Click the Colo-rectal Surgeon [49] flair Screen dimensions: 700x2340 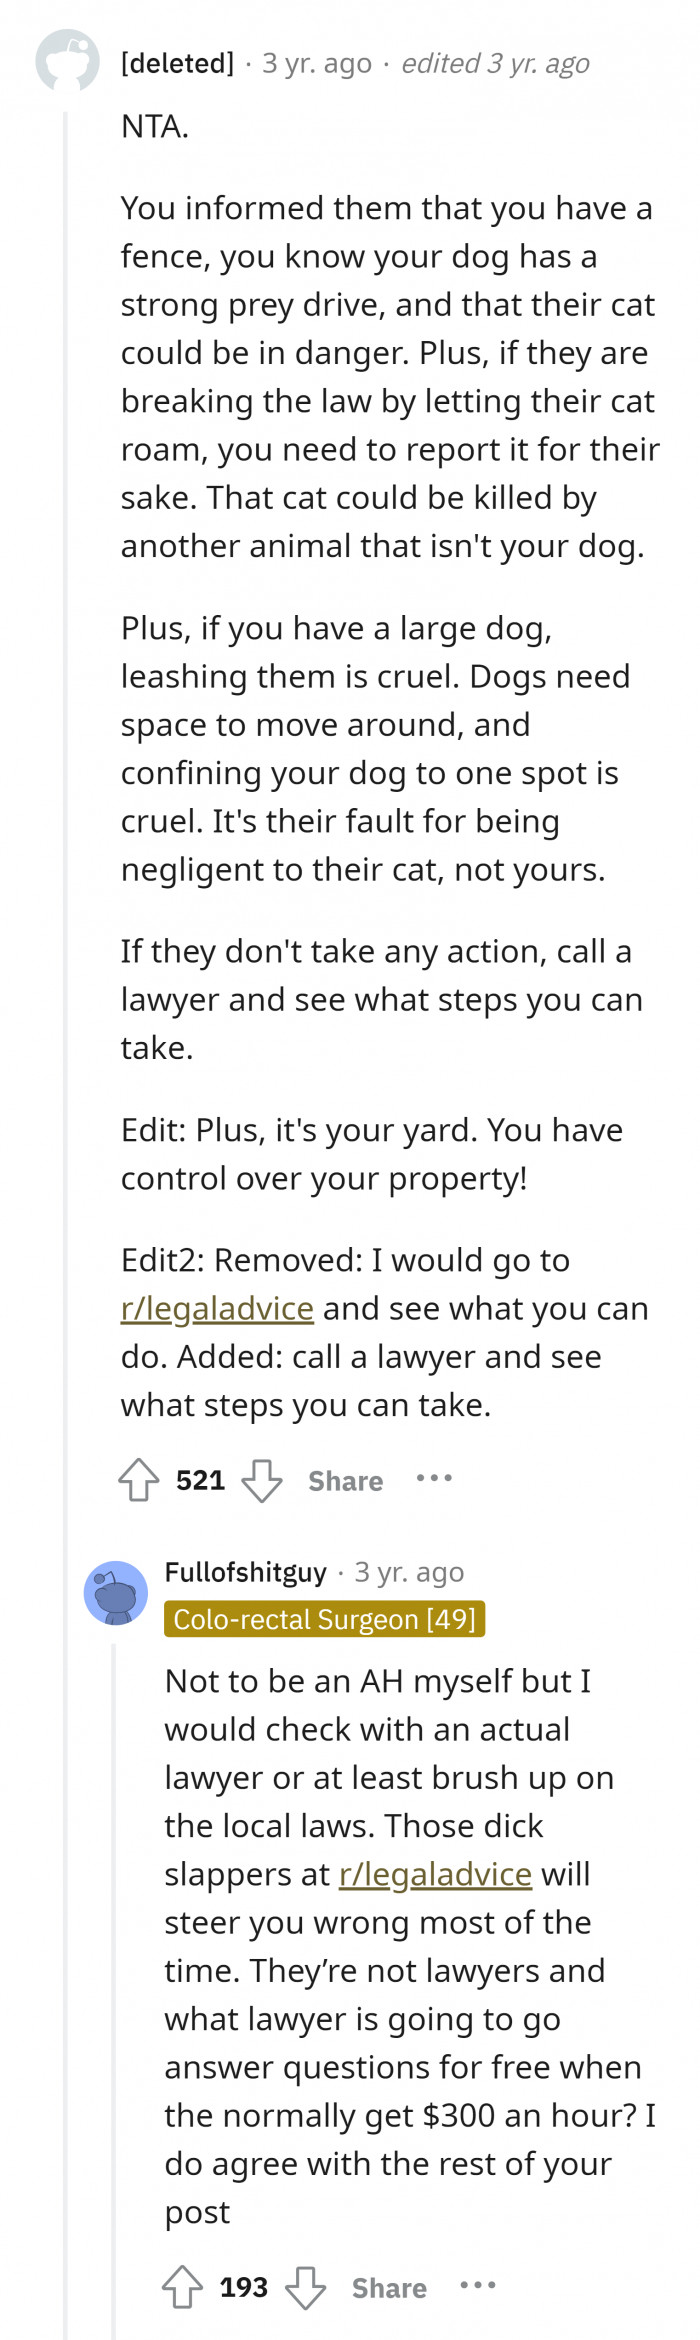pos(325,1619)
